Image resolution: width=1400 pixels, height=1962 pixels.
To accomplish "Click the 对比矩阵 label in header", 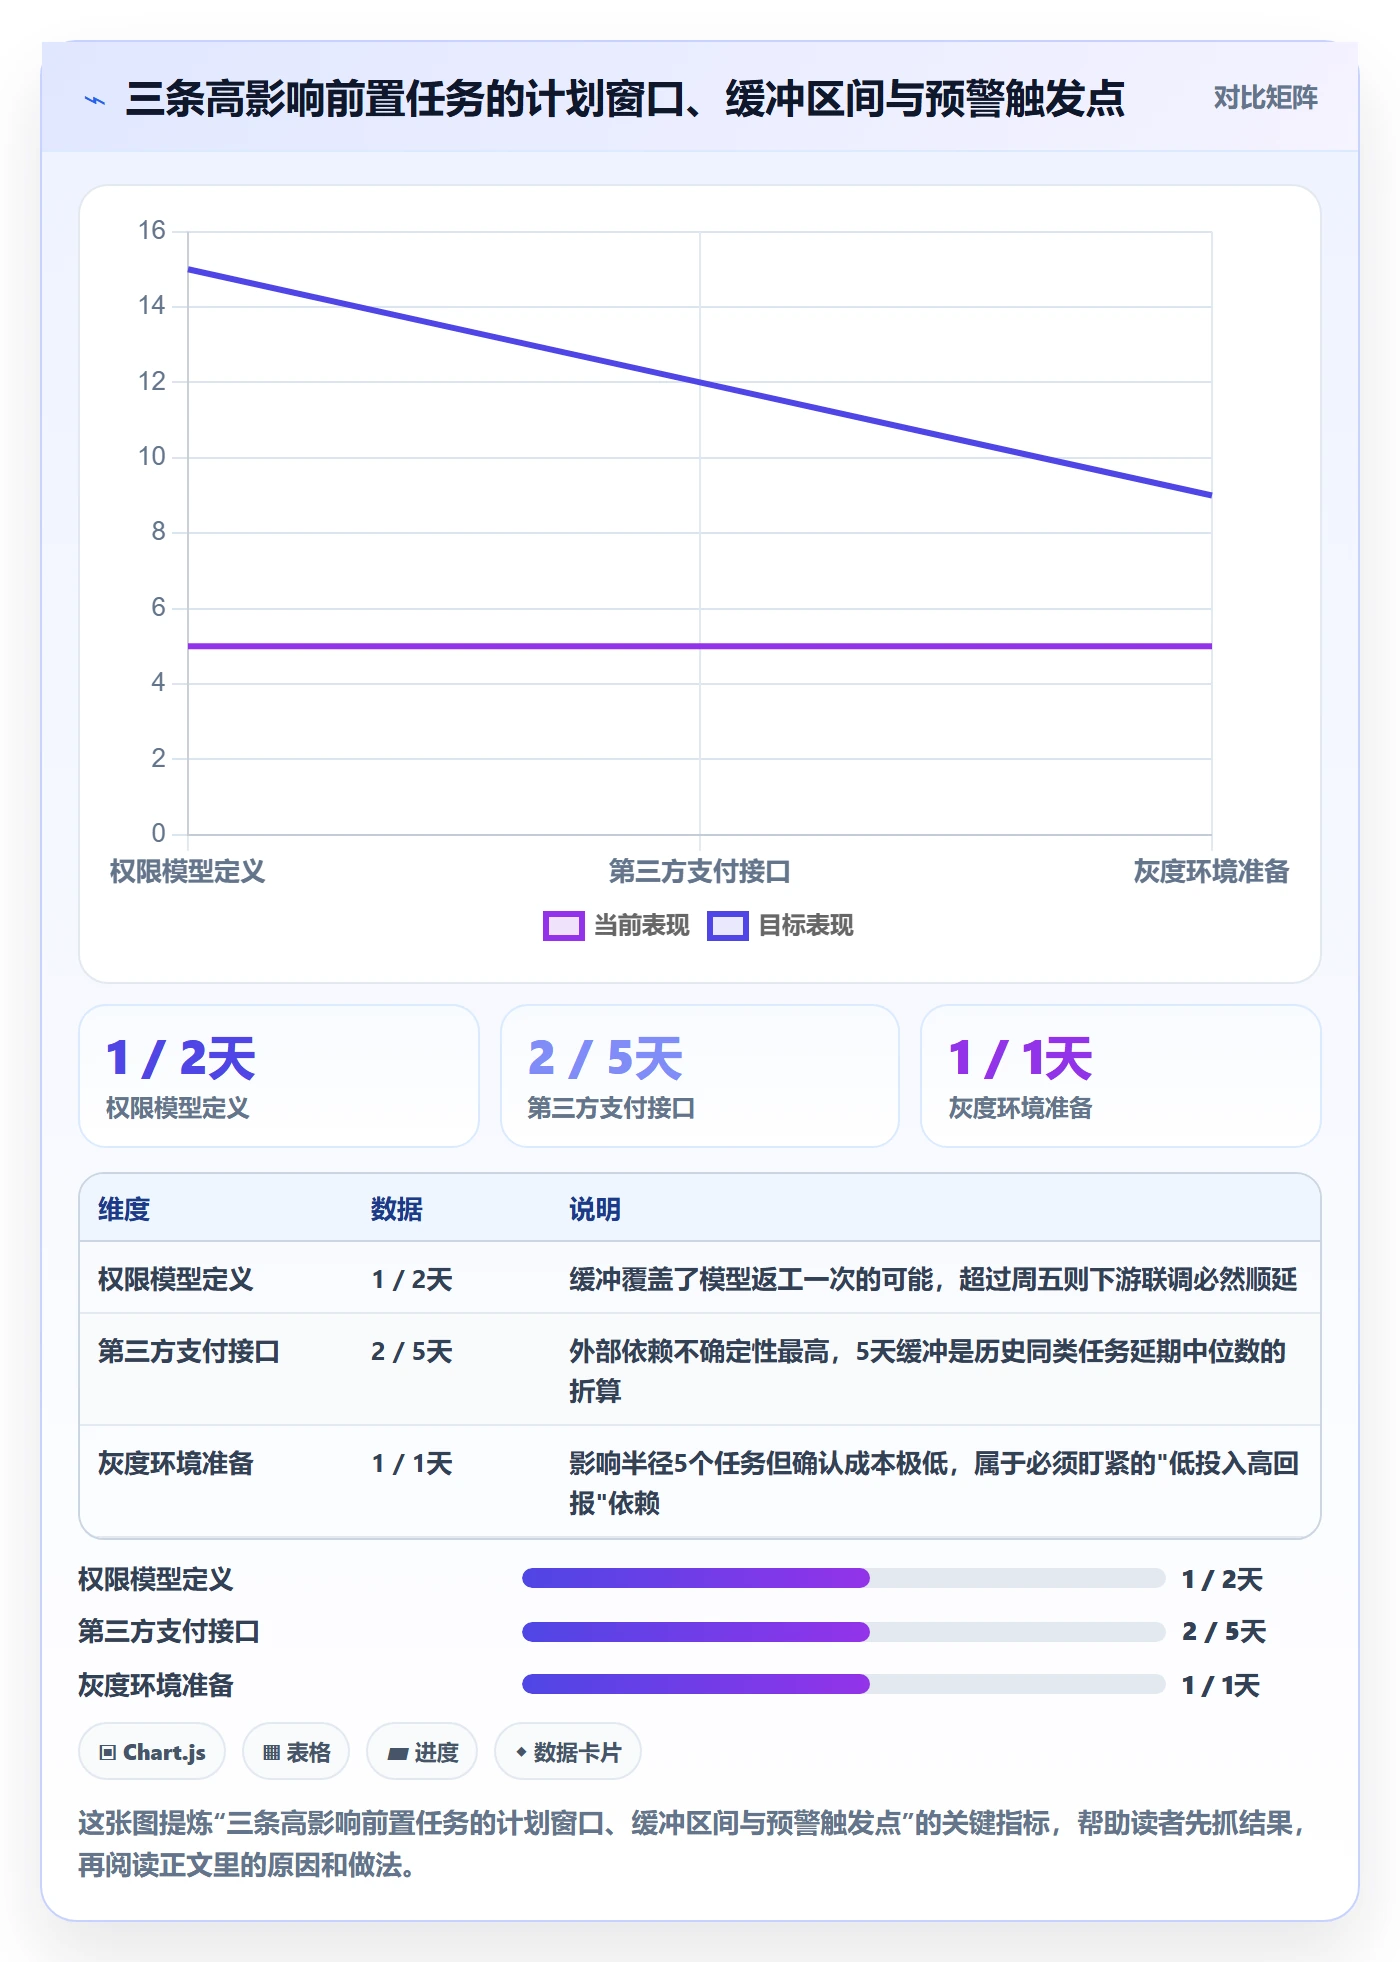I will pyautogui.click(x=1265, y=98).
